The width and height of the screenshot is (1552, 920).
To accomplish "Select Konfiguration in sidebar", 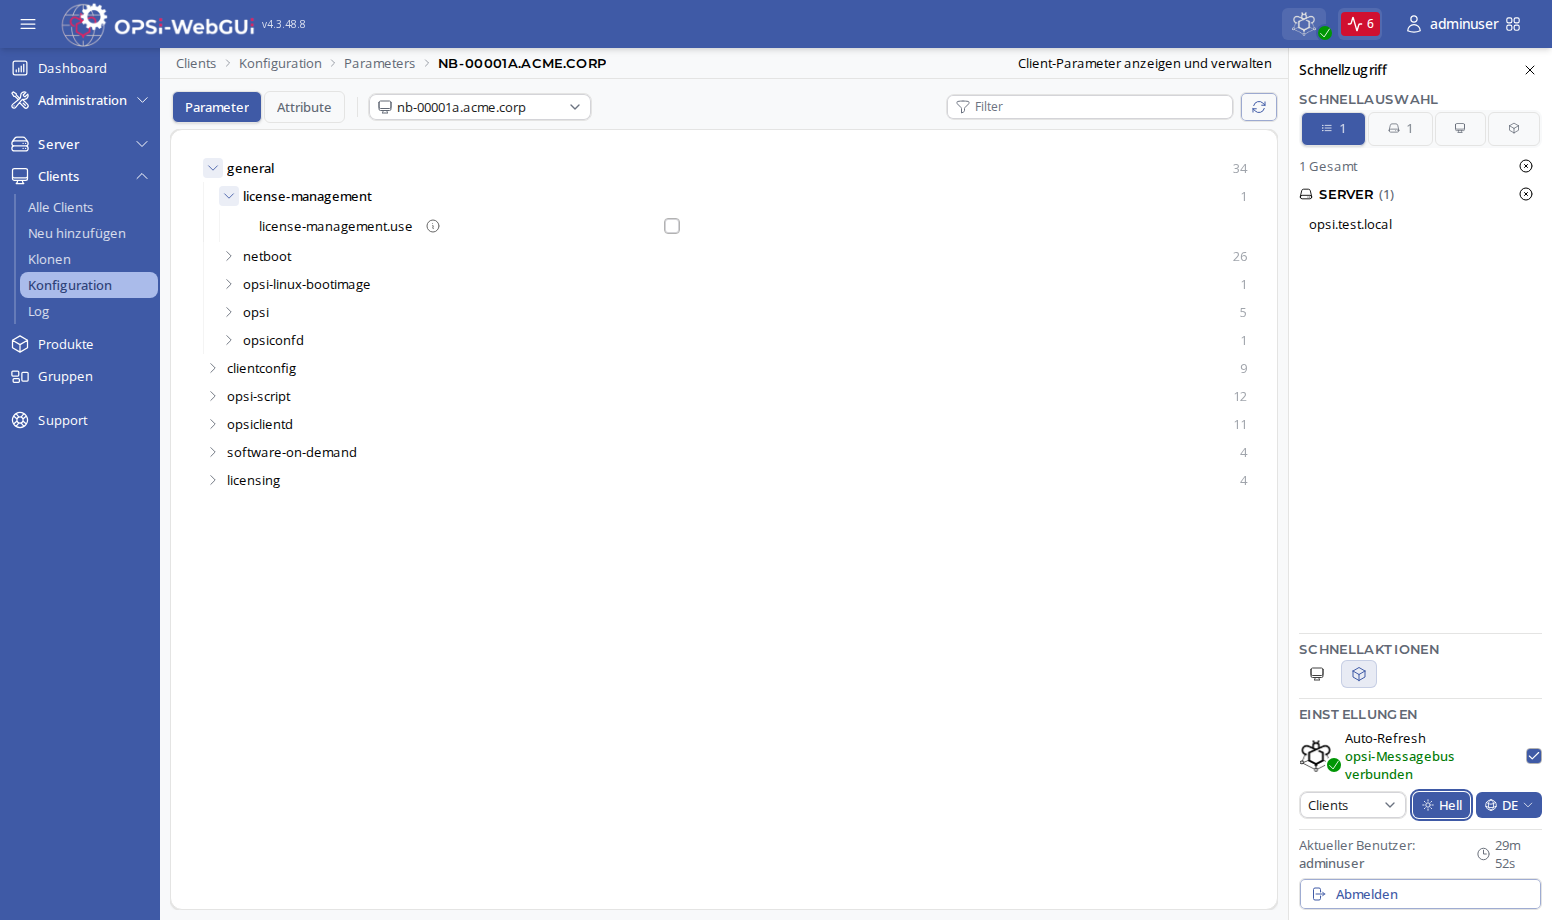I will point(89,285).
